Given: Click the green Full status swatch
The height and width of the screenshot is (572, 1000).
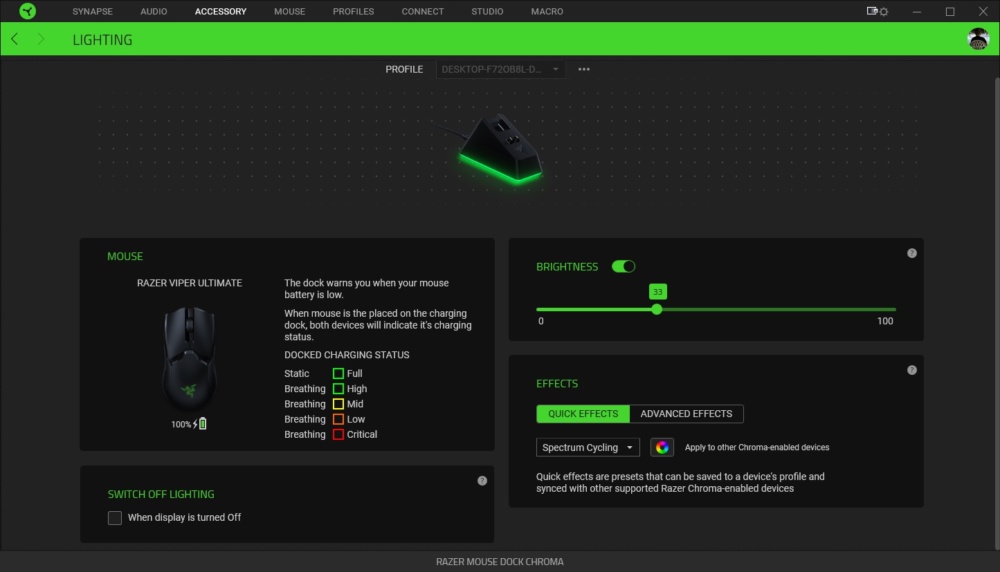Looking at the screenshot, I should coord(338,374).
